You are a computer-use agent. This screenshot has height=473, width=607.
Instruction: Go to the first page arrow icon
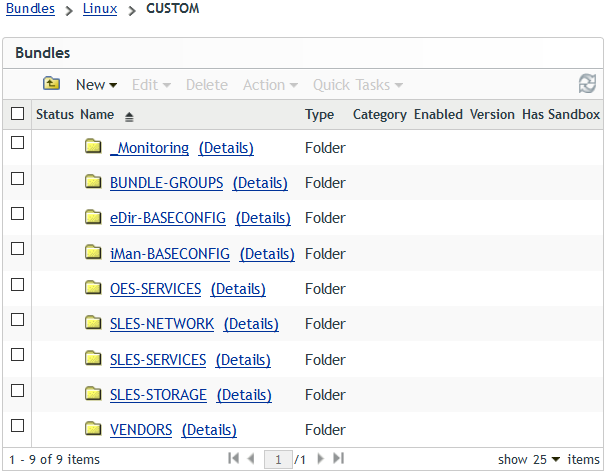tap(234, 459)
